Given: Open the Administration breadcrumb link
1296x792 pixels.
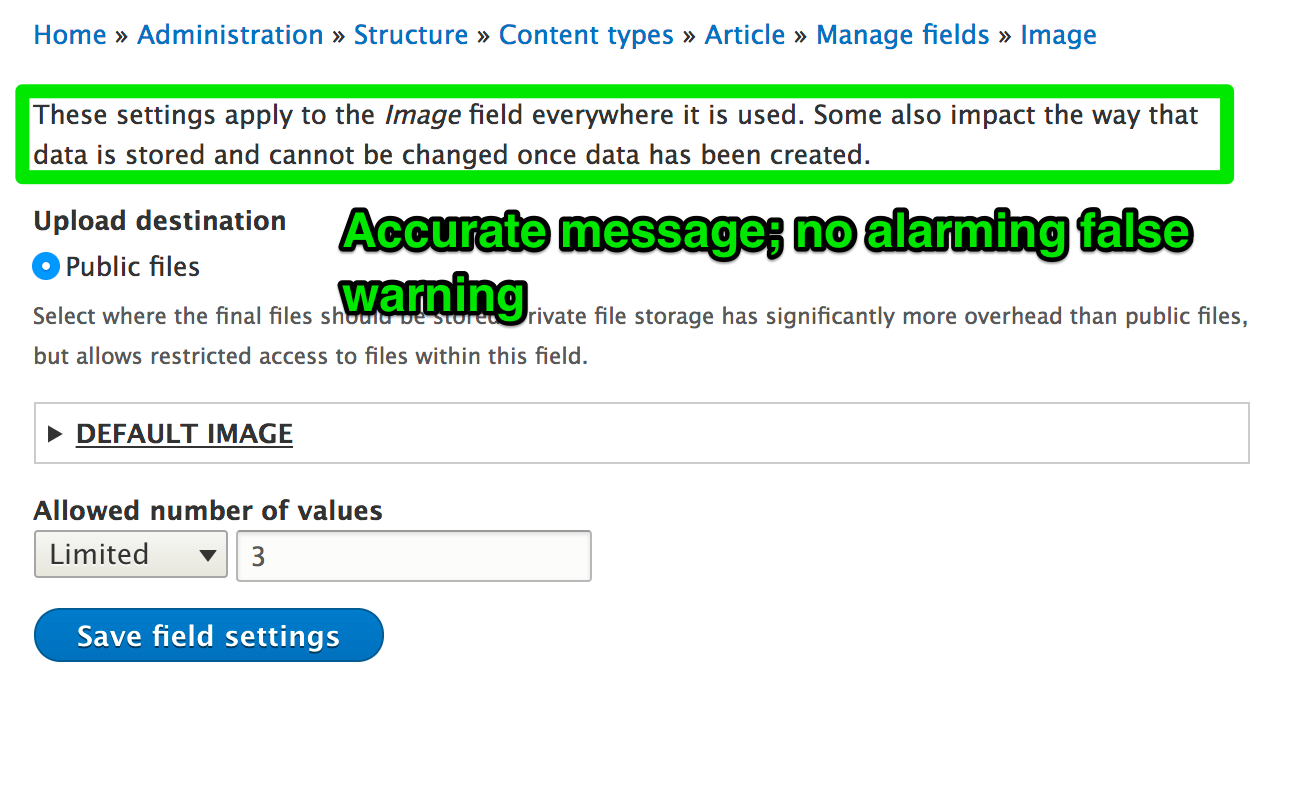Looking at the screenshot, I should pos(230,34).
